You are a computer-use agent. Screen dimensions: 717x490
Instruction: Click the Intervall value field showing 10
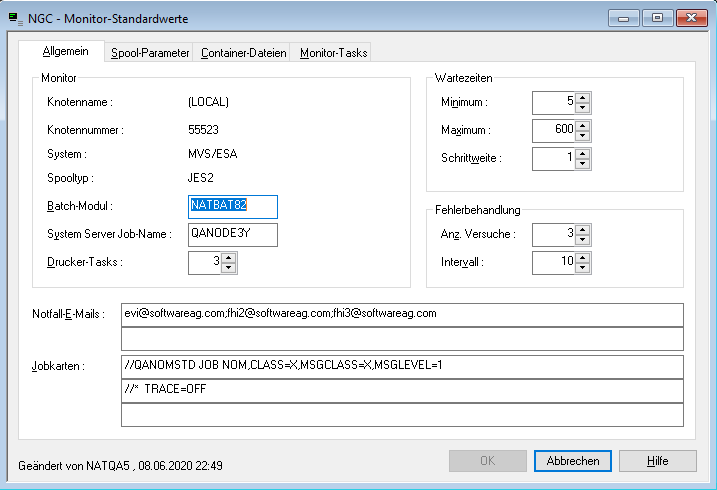click(554, 263)
